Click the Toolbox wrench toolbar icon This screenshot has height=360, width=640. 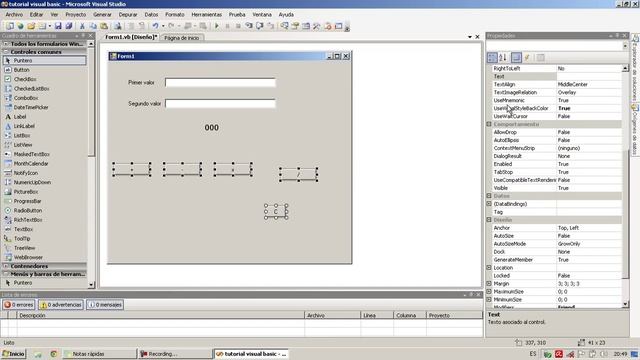pos(317,26)
